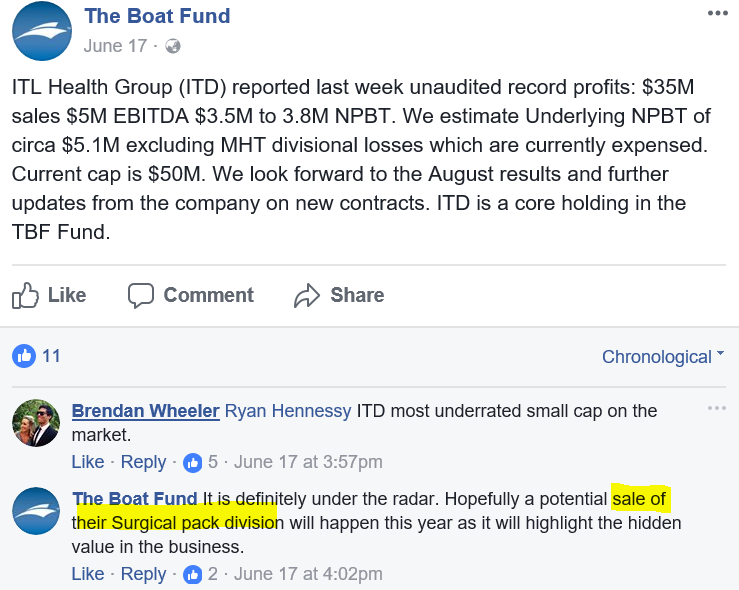Open The Boat Fund page avatar
Screen dimensions: 739x590
42,31
